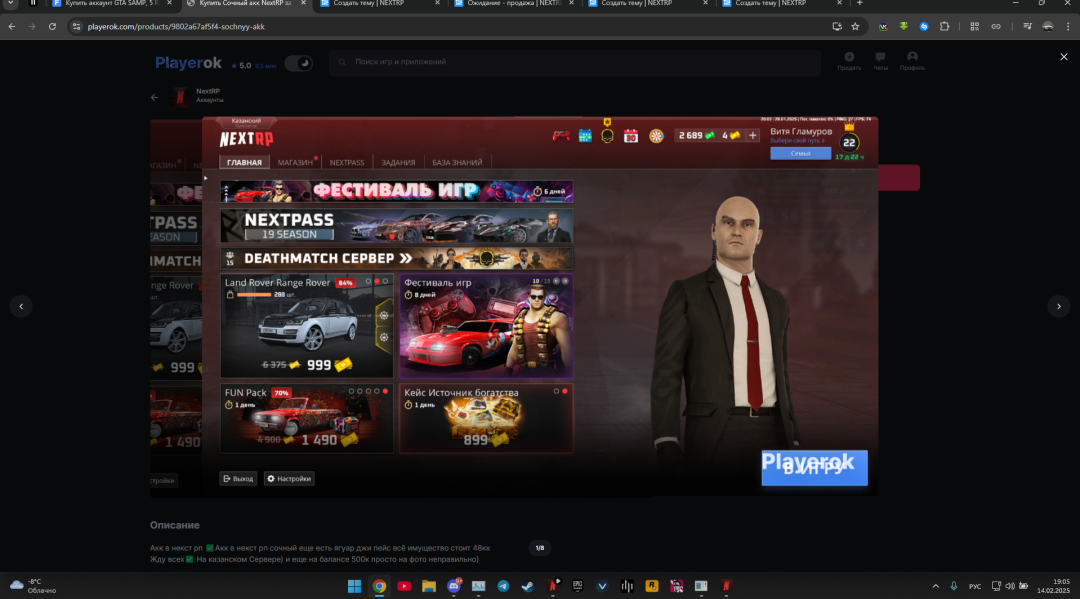Click the '1/8' image counter
Image resolution: width=1080 pixels, height=599 pixels.
[540, 548]
